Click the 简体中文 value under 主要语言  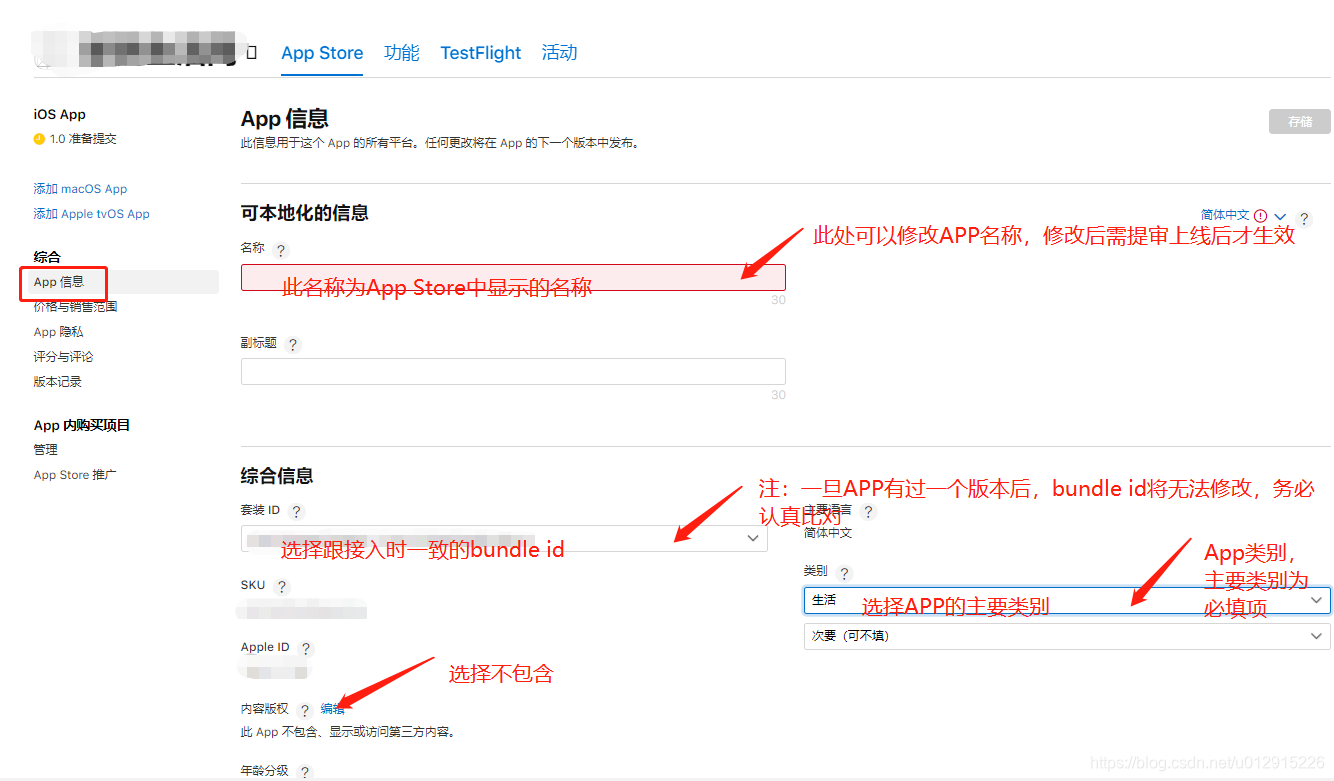(828, 533)
